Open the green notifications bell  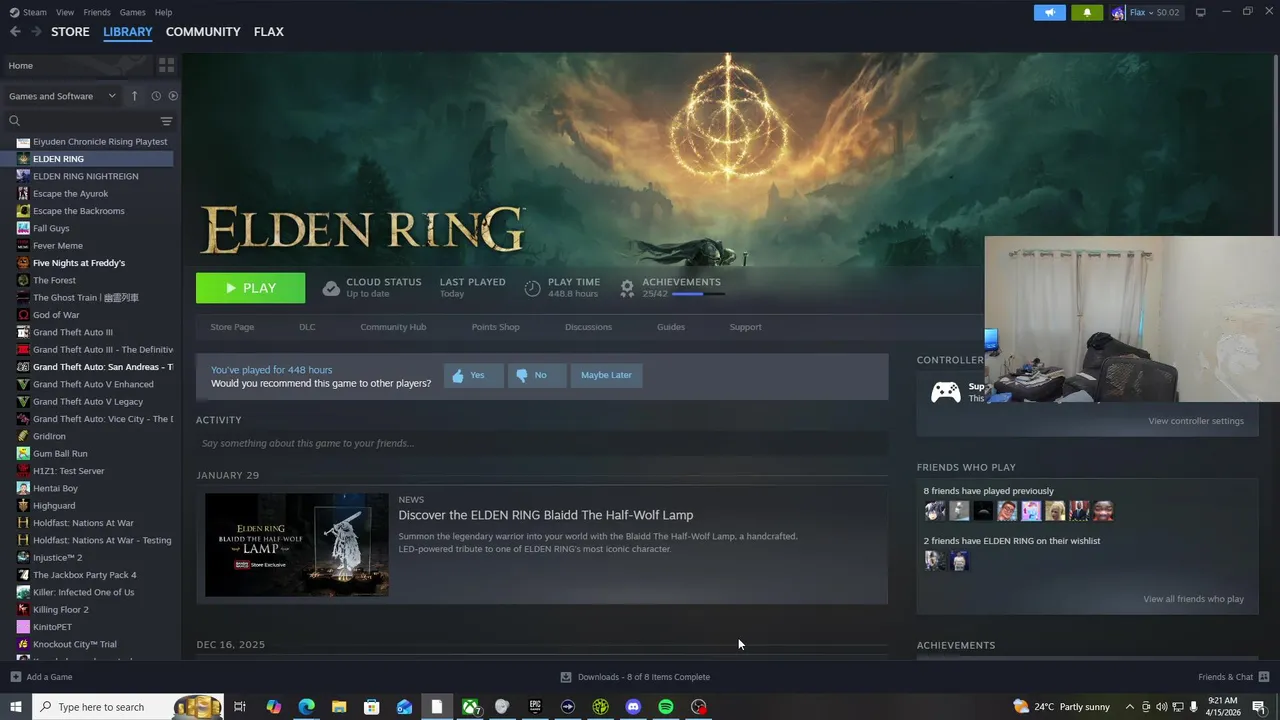pos(1087,12)
